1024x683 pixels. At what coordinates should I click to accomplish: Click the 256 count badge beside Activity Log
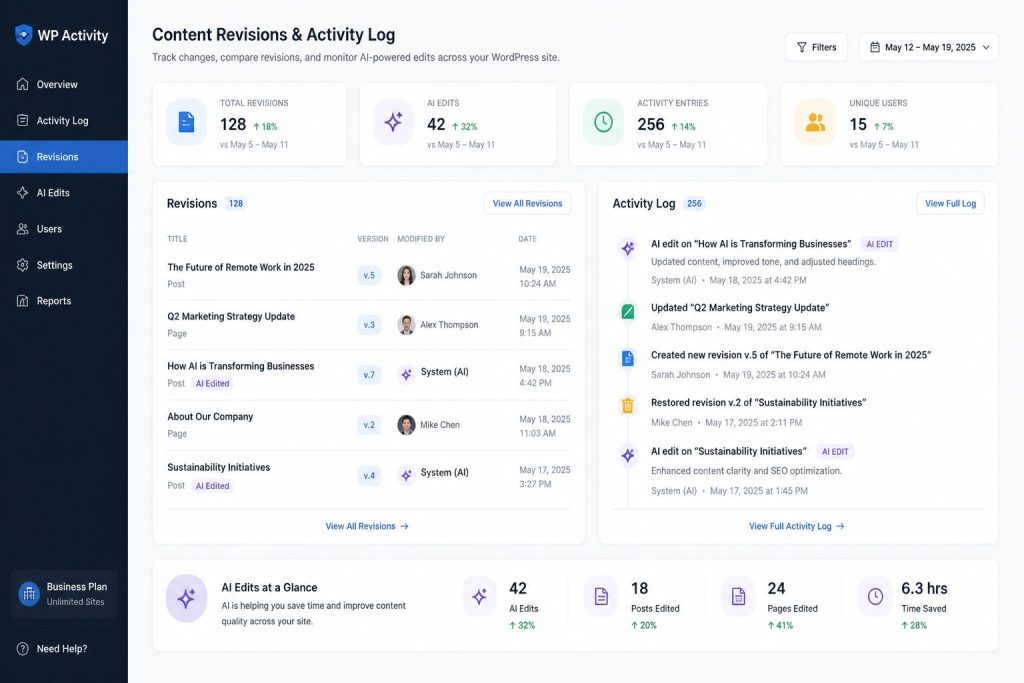click(694, 203)
